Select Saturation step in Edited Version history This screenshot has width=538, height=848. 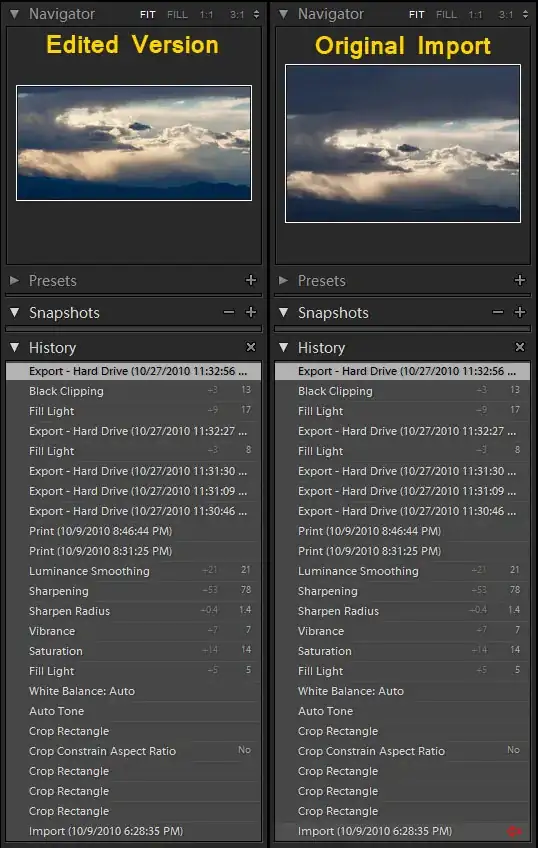pos(134,651)
